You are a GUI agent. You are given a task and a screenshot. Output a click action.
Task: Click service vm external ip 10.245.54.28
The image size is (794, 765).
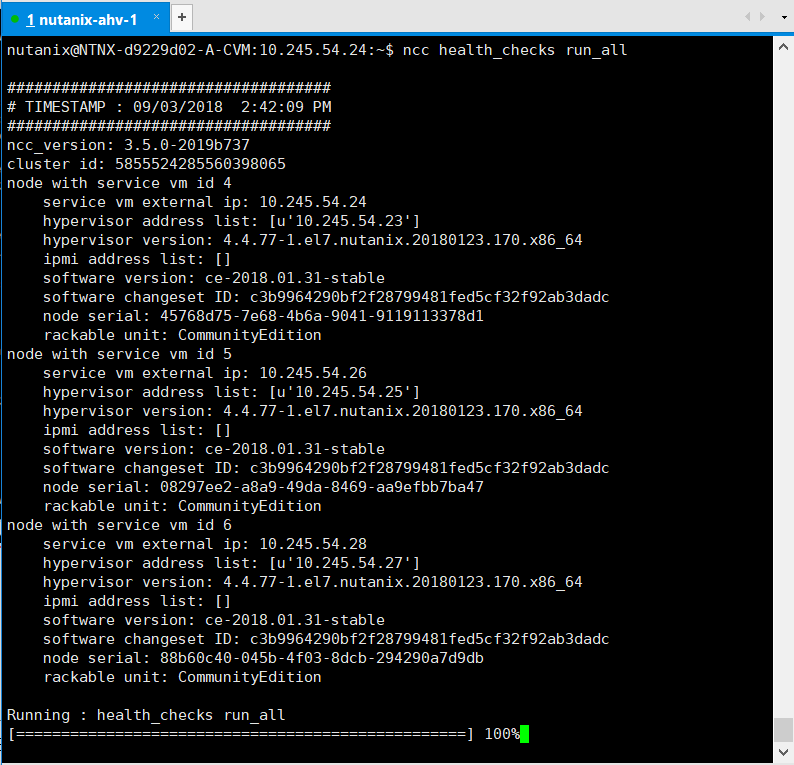(x=205, y=544)
